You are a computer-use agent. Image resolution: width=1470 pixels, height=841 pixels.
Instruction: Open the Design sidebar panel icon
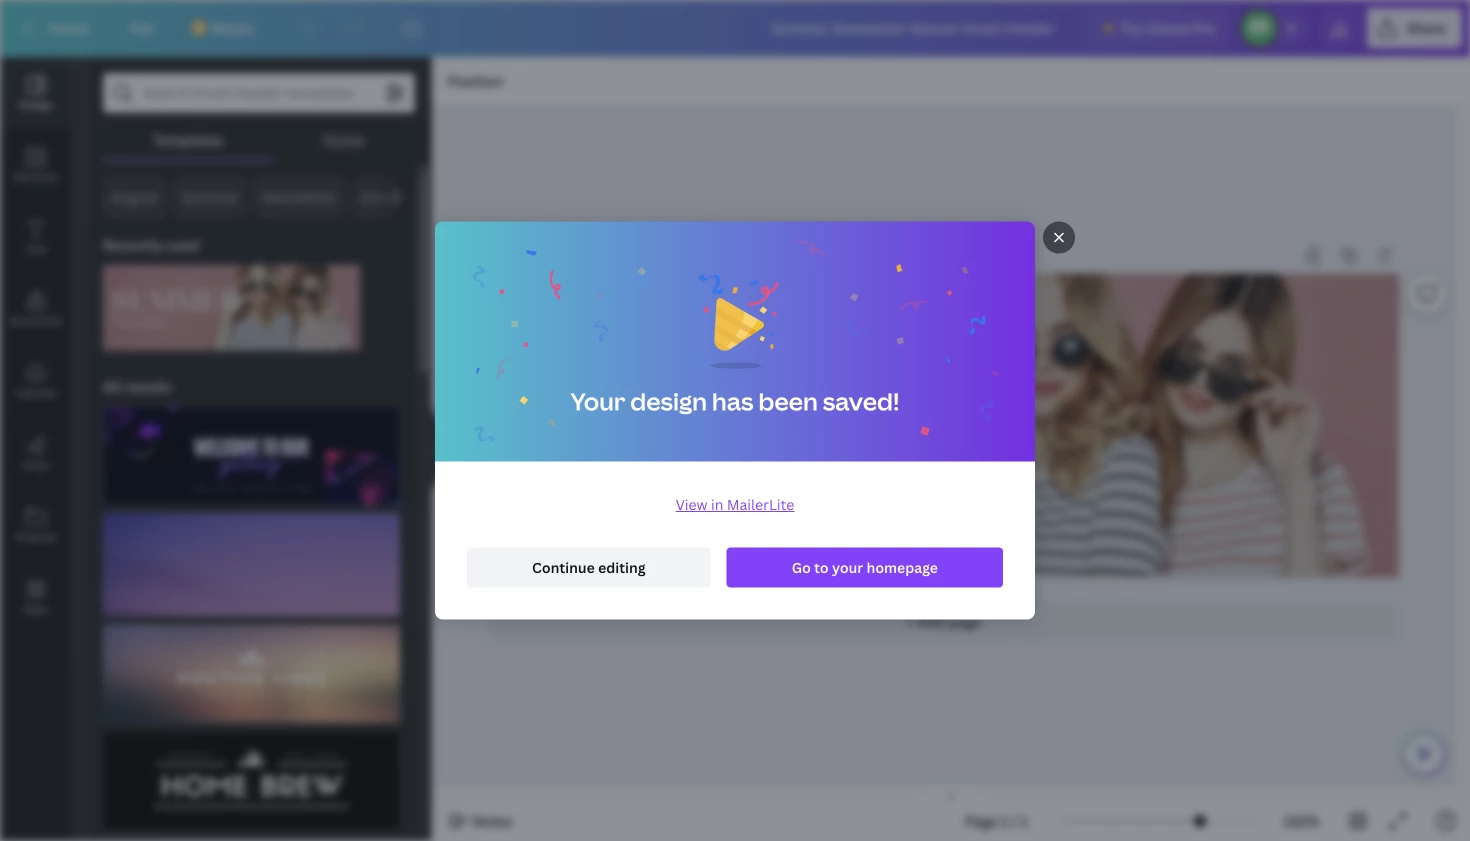coord(36,91)
